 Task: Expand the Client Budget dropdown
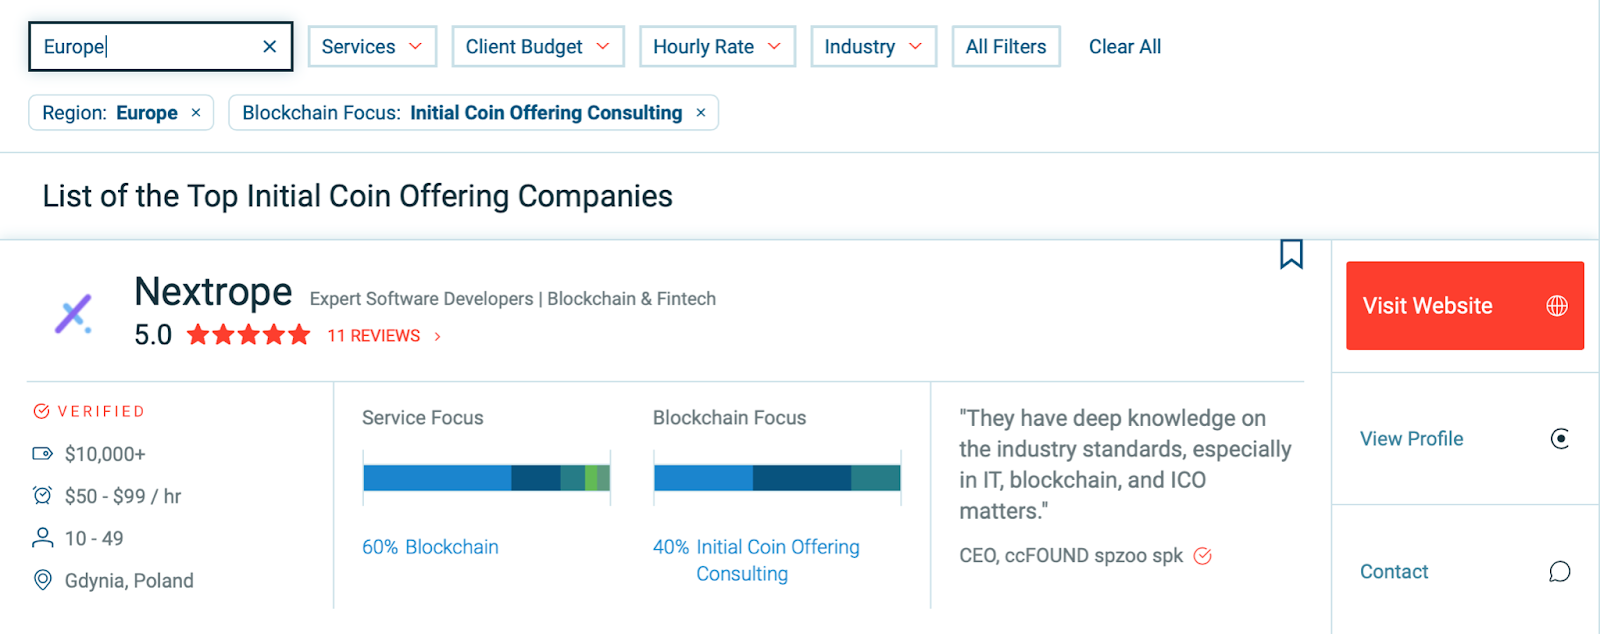[538, 47]
